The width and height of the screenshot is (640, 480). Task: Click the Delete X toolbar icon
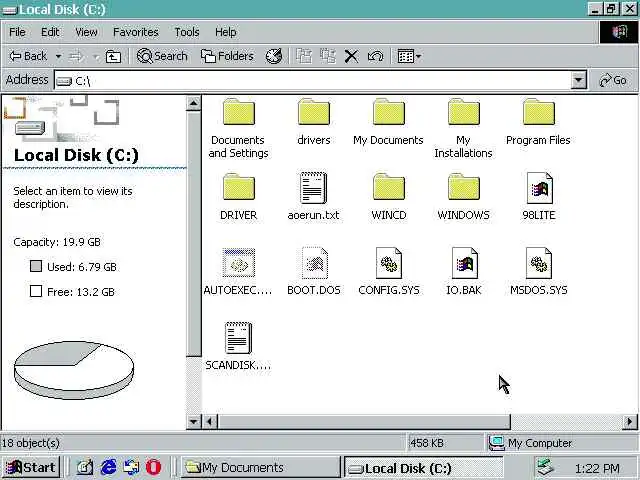[x=351, y=56]
